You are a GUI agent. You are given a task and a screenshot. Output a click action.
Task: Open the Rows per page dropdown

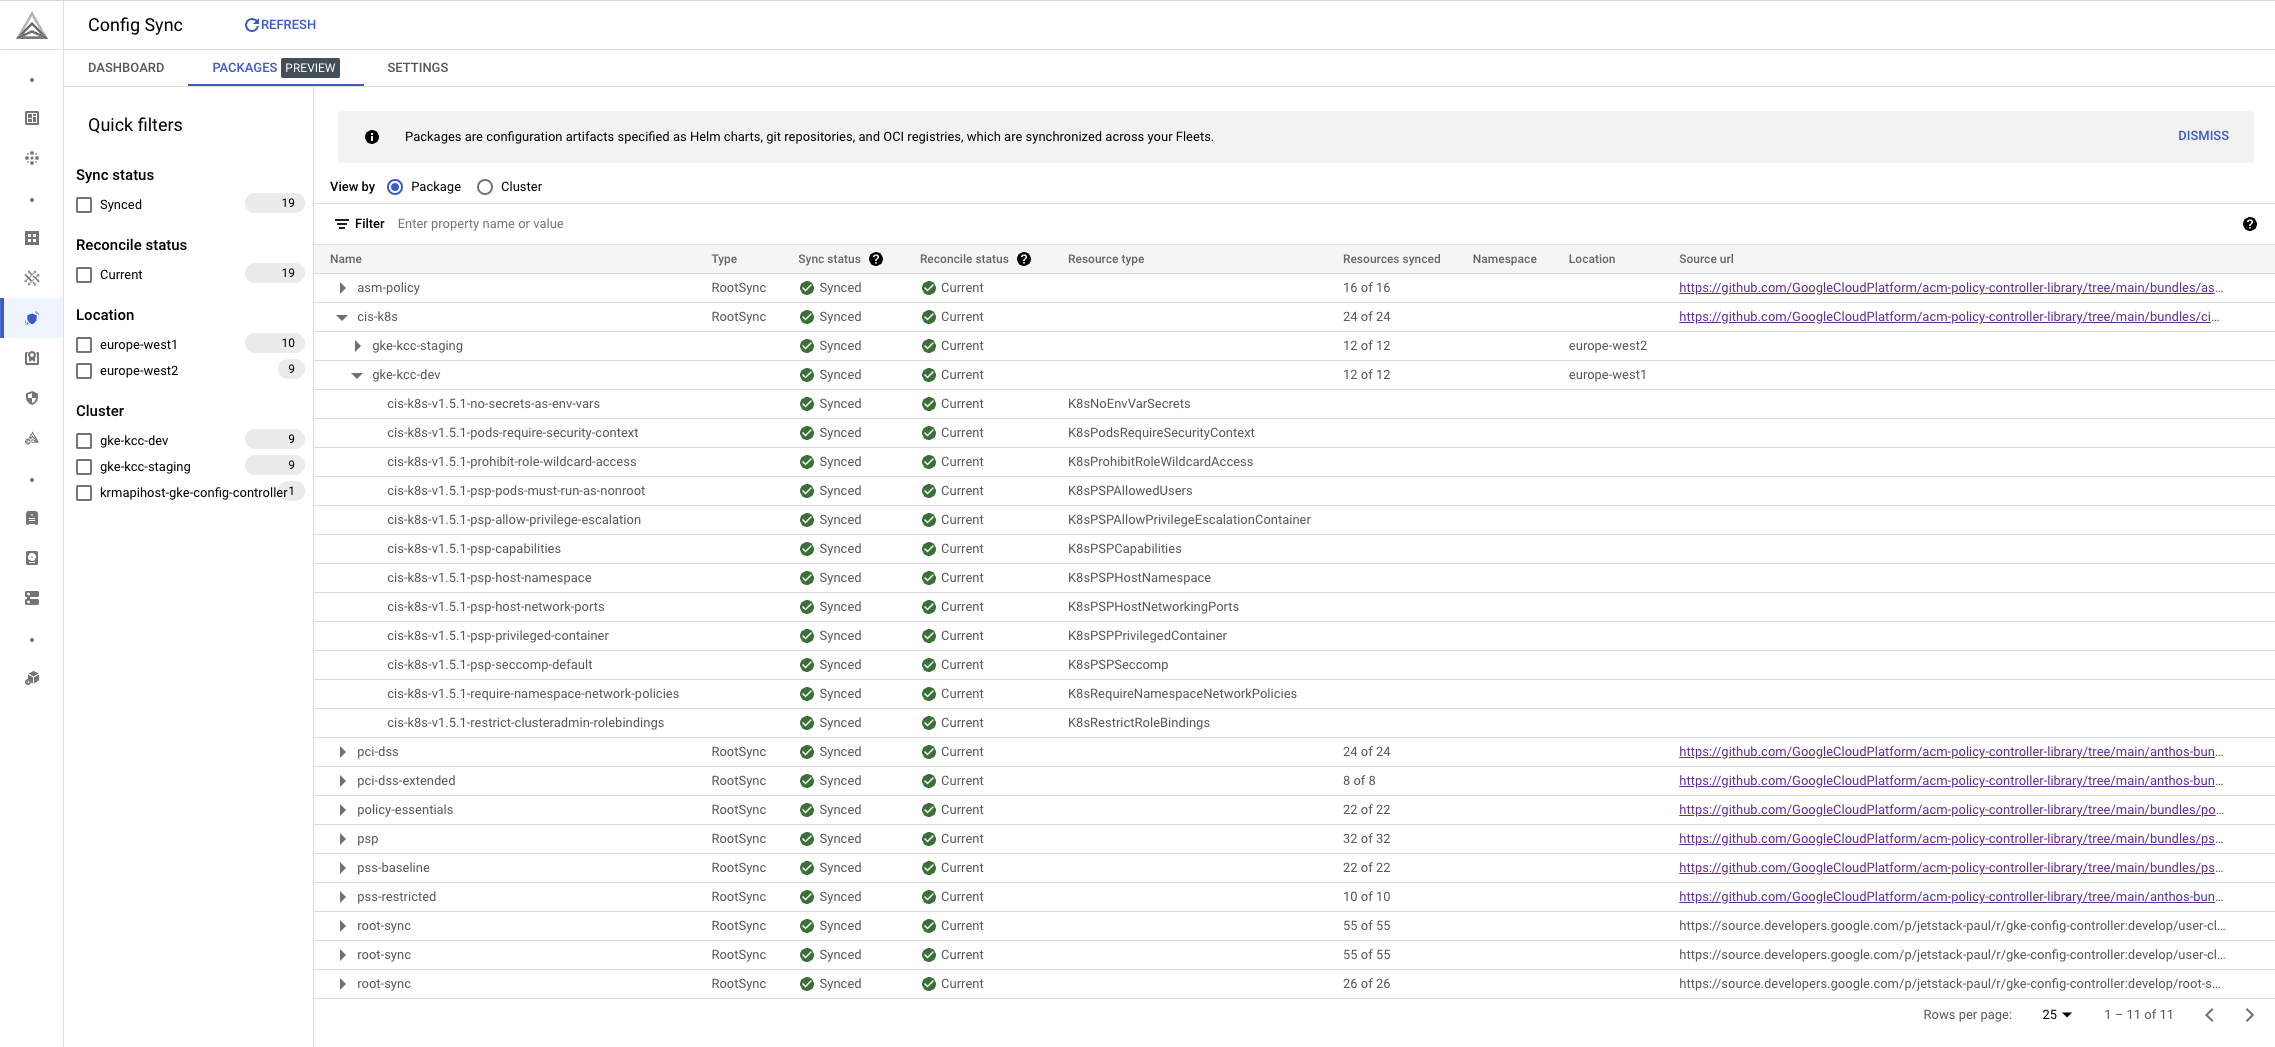tap(2055, 1015)
